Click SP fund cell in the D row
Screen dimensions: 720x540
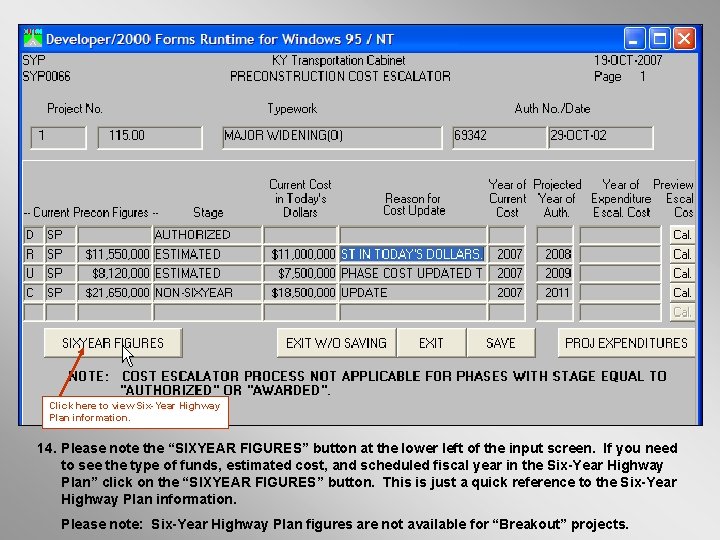(61, 235)
